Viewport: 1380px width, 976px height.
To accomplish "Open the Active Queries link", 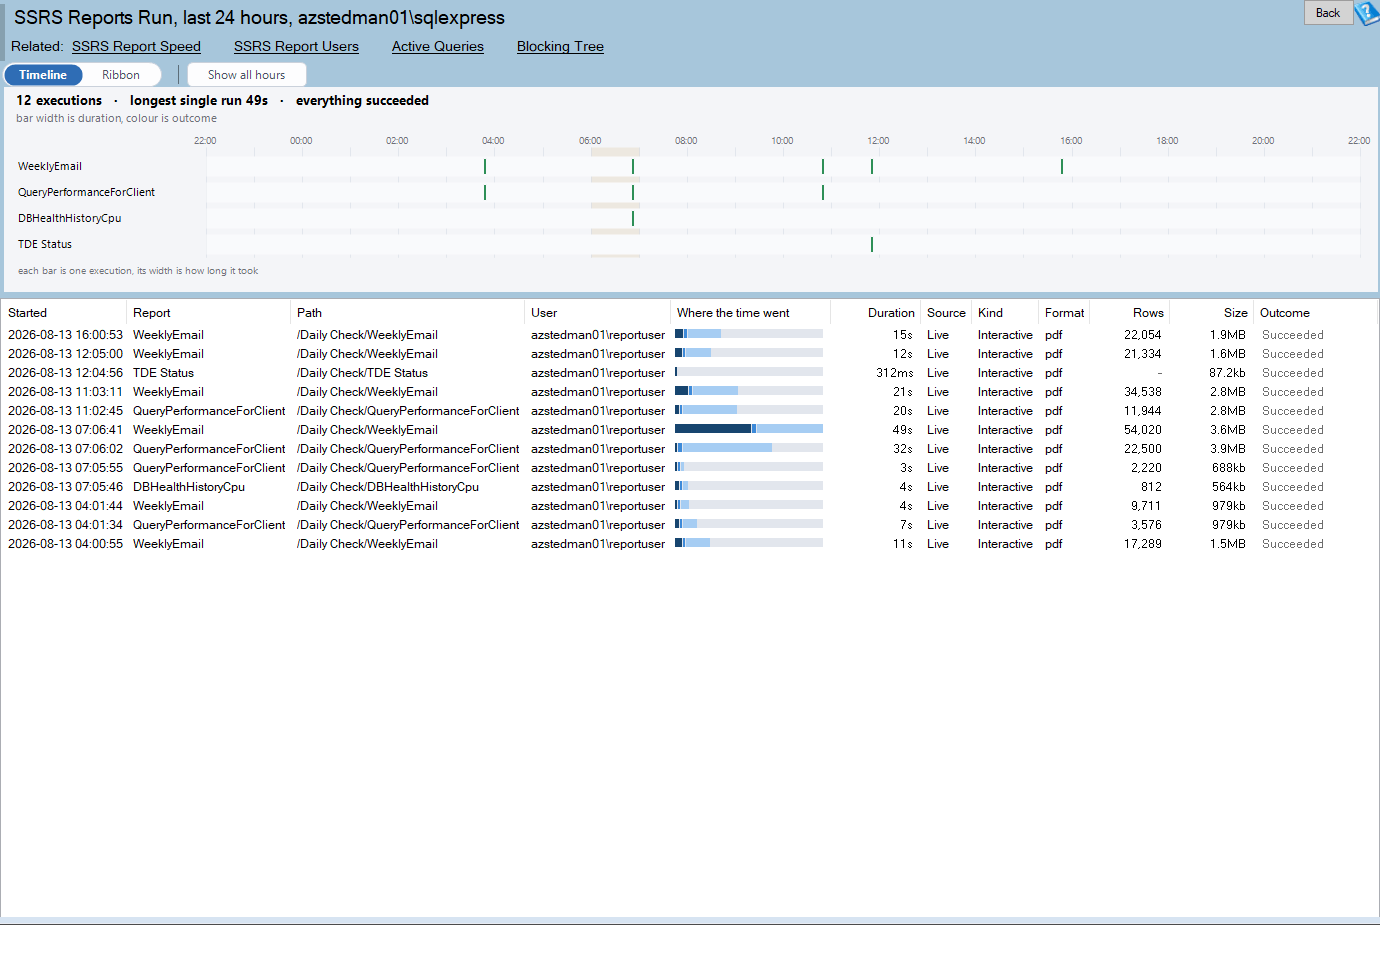I will point(438,46).
